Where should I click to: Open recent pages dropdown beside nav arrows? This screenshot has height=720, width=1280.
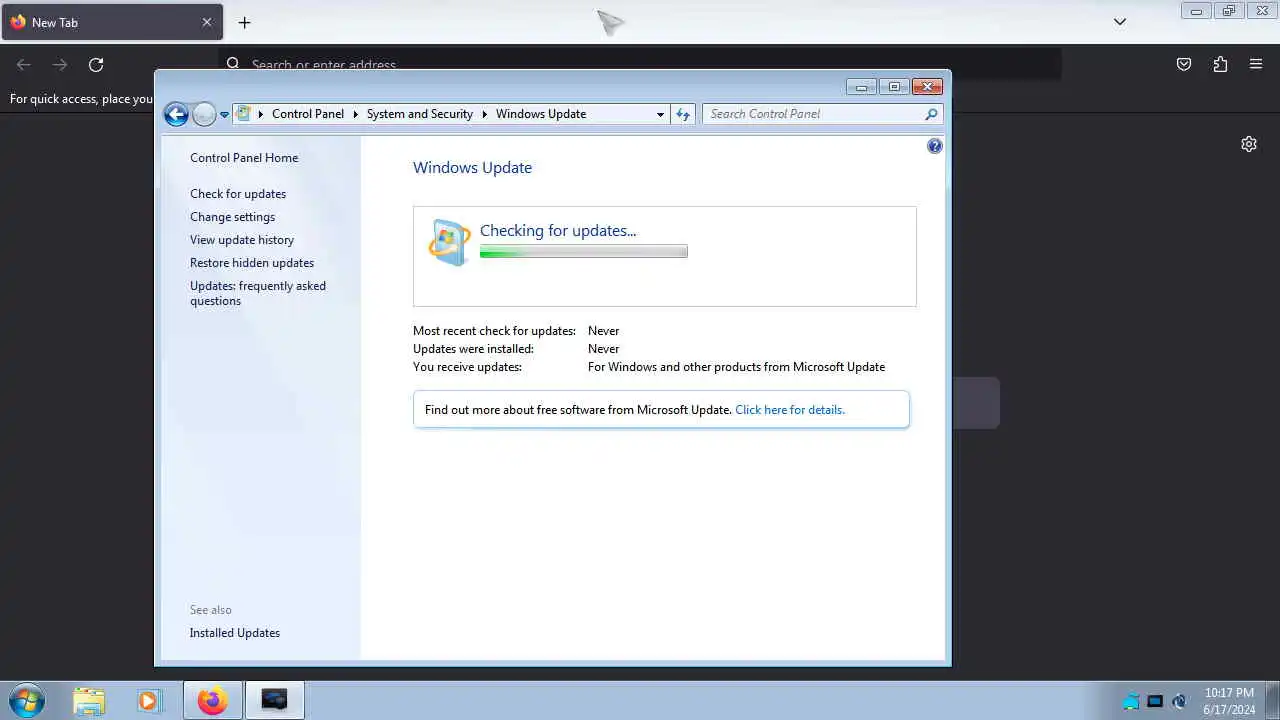[x=224, y=115]
